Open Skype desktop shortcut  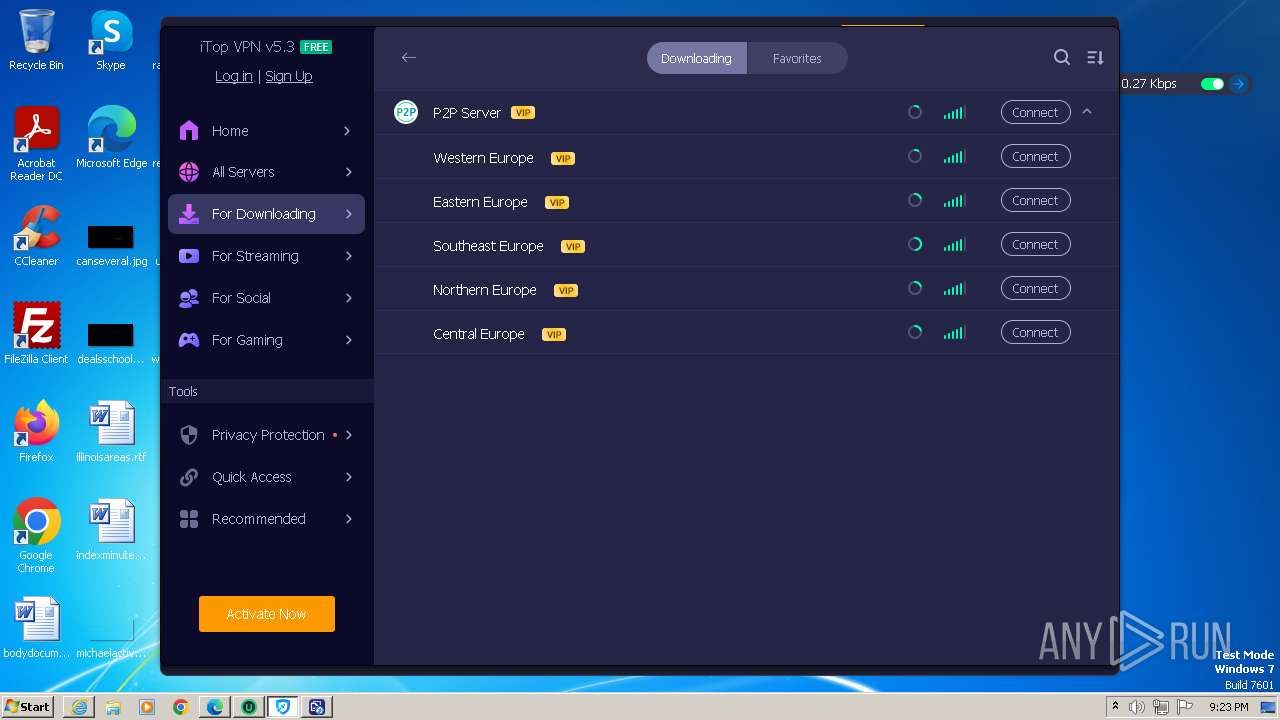[110, 40]
